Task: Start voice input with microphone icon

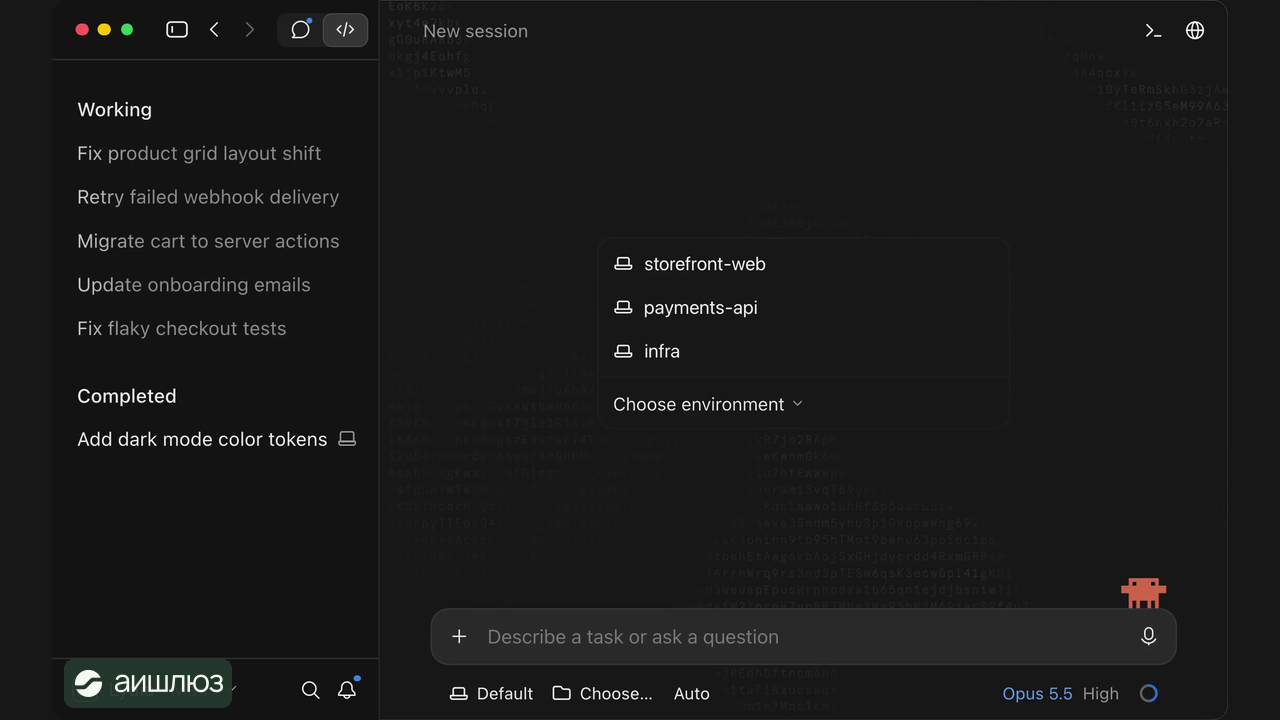Action: (x=1148, y=637)
